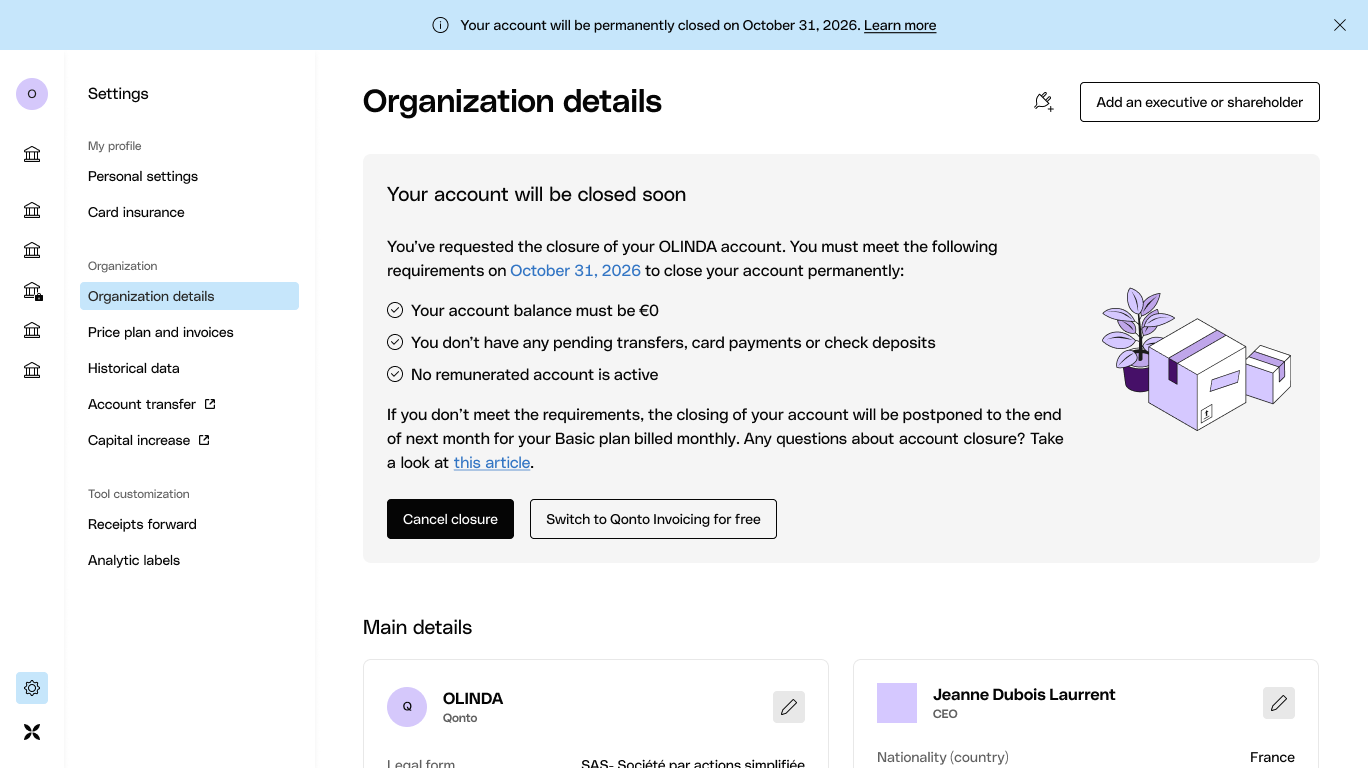Click the October 31, 2026 date in closure notice
The image size is (1368, 768).
[x=575, y=270]
